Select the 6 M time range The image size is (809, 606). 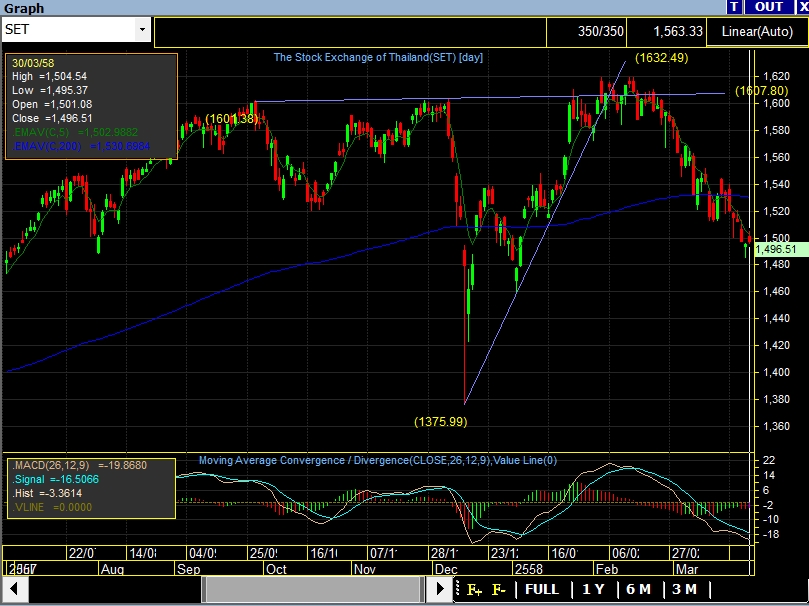(x=638, y=589)
